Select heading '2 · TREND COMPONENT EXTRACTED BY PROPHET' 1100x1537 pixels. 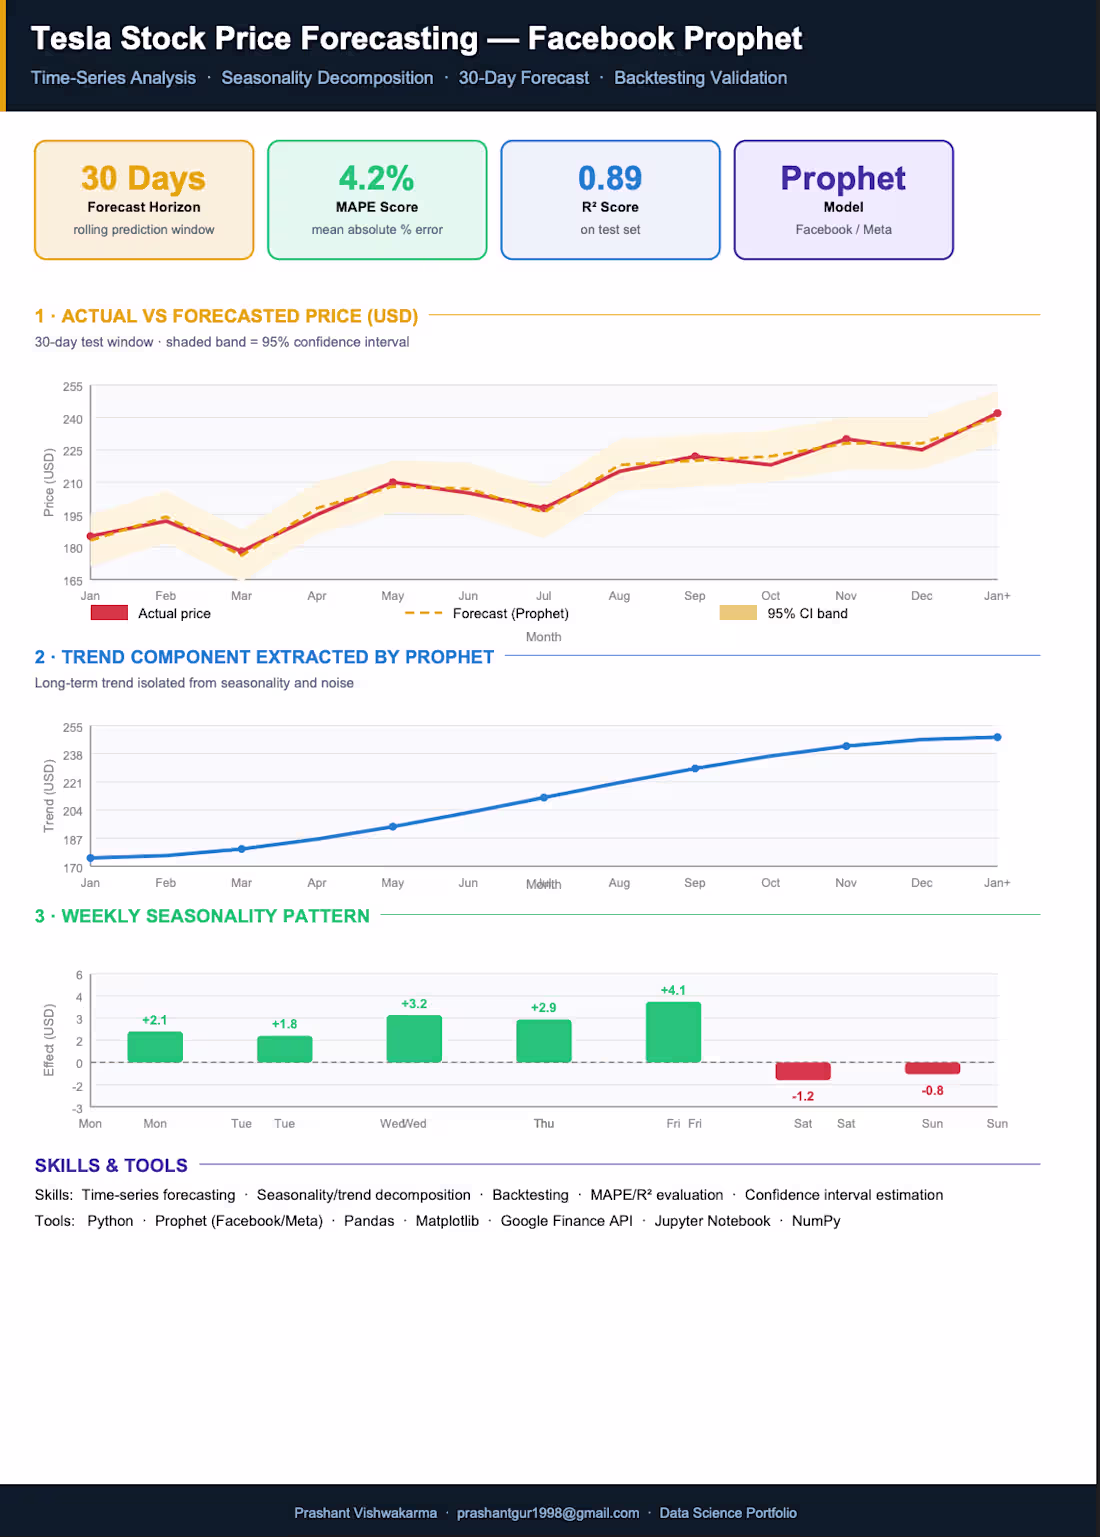click(x=264, y=657)
